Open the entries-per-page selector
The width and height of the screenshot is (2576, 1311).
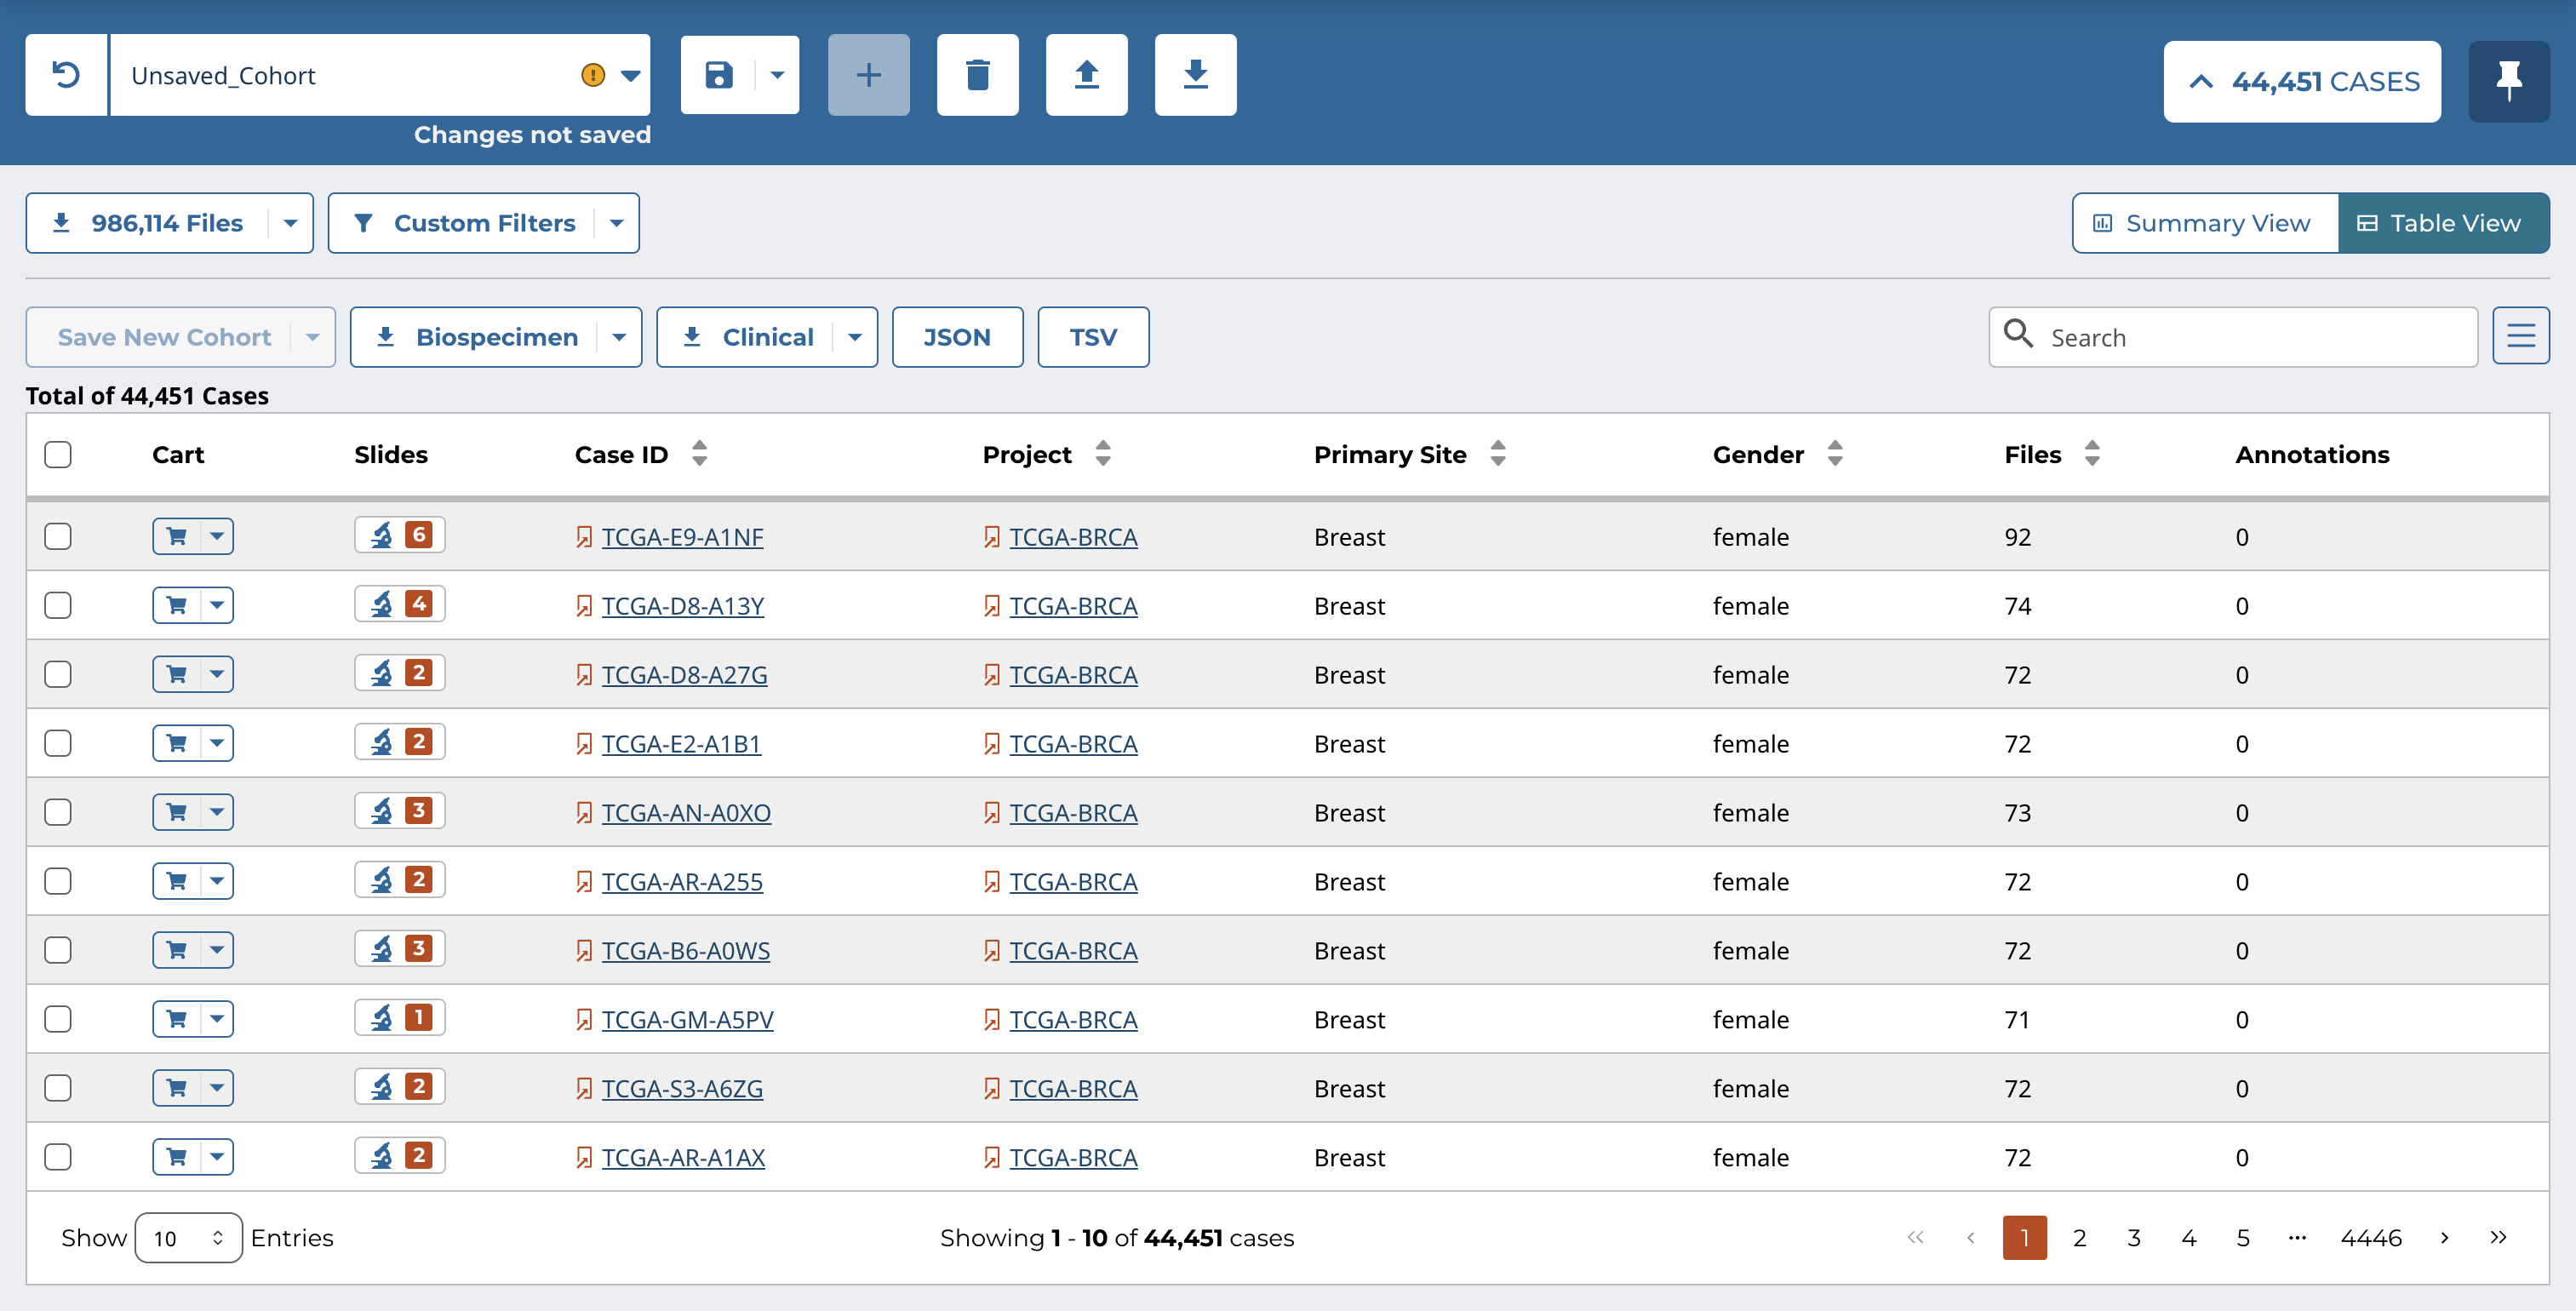[x=188, y=1238]
